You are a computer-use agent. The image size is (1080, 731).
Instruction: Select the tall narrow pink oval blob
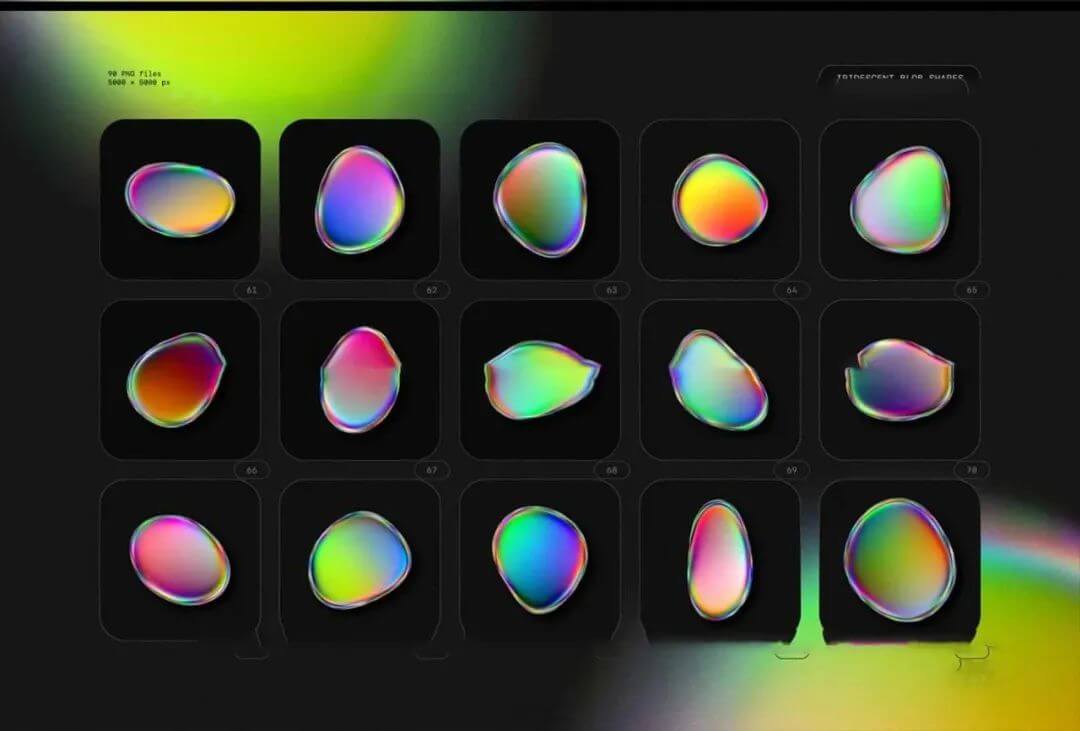[x=719, y=560]
